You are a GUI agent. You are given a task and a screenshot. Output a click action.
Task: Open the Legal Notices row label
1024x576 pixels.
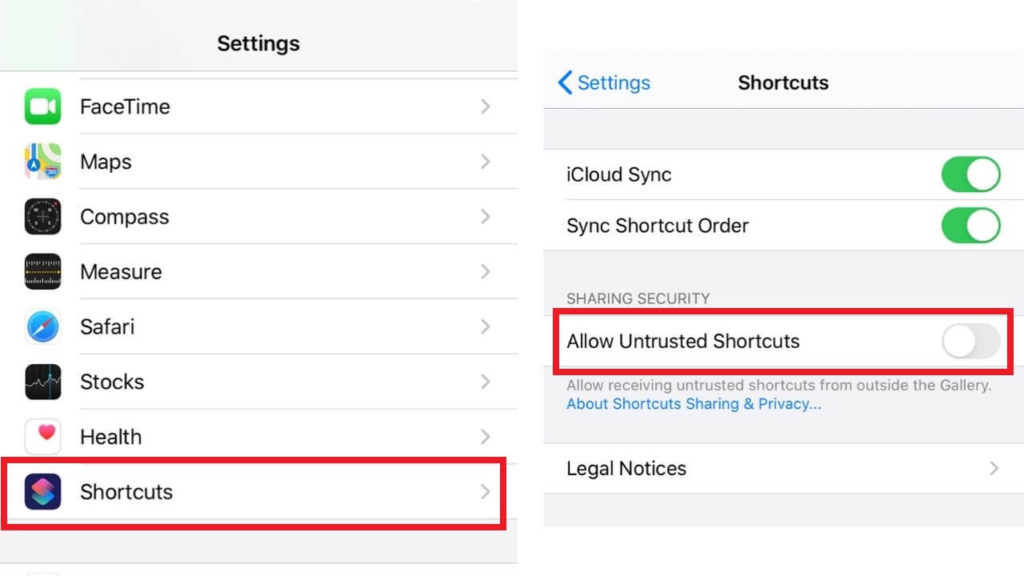pos(626,468)
